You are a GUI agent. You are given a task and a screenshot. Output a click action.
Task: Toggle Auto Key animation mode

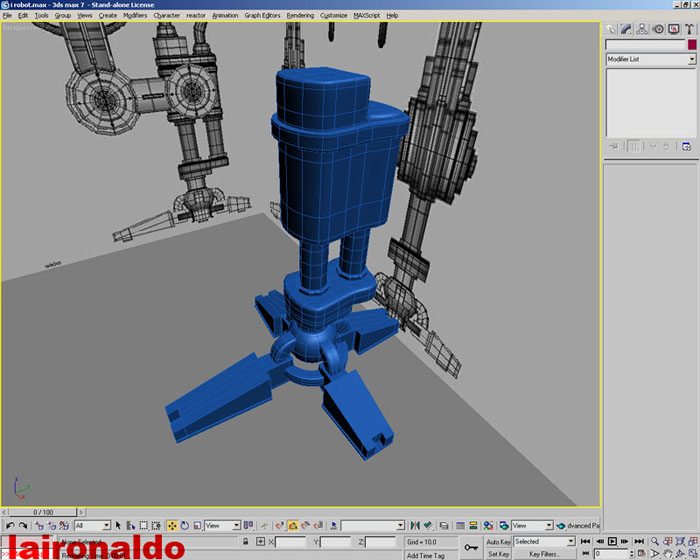pyautogui.click(x=498, y=541)
